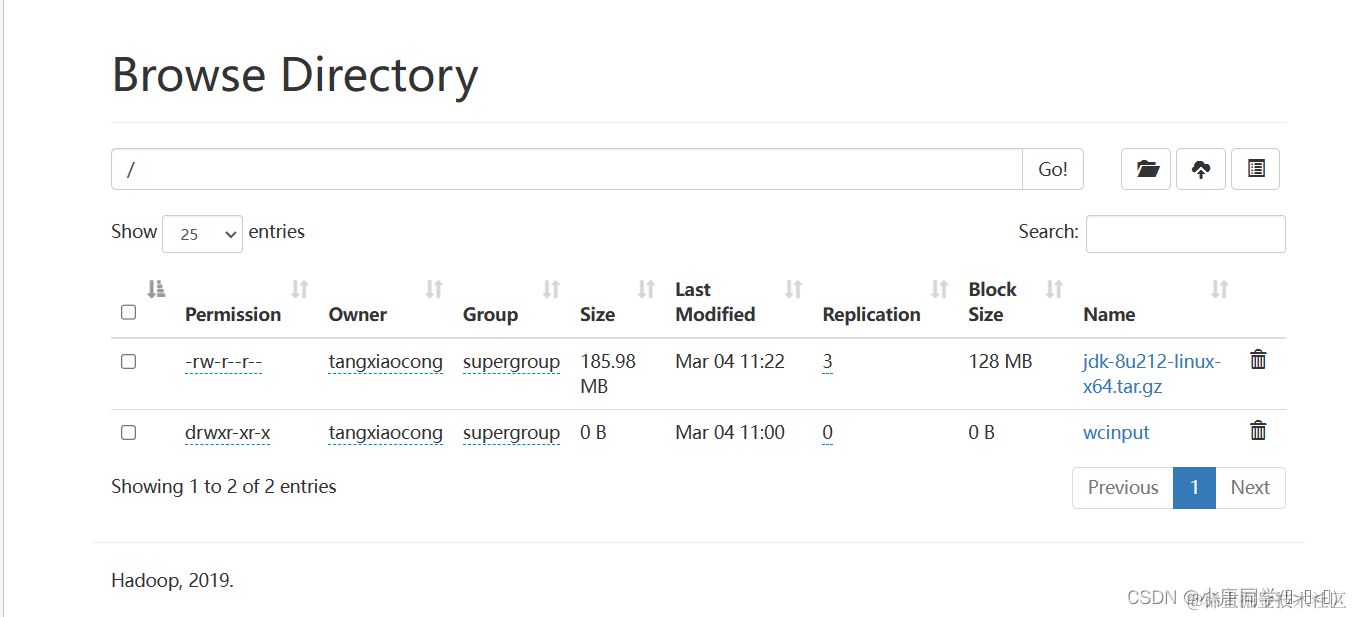Image resolution: width=1353 pixels, height=617 pixels.
Task: Sort table by Permission column arrows
Action: point(300,290)
